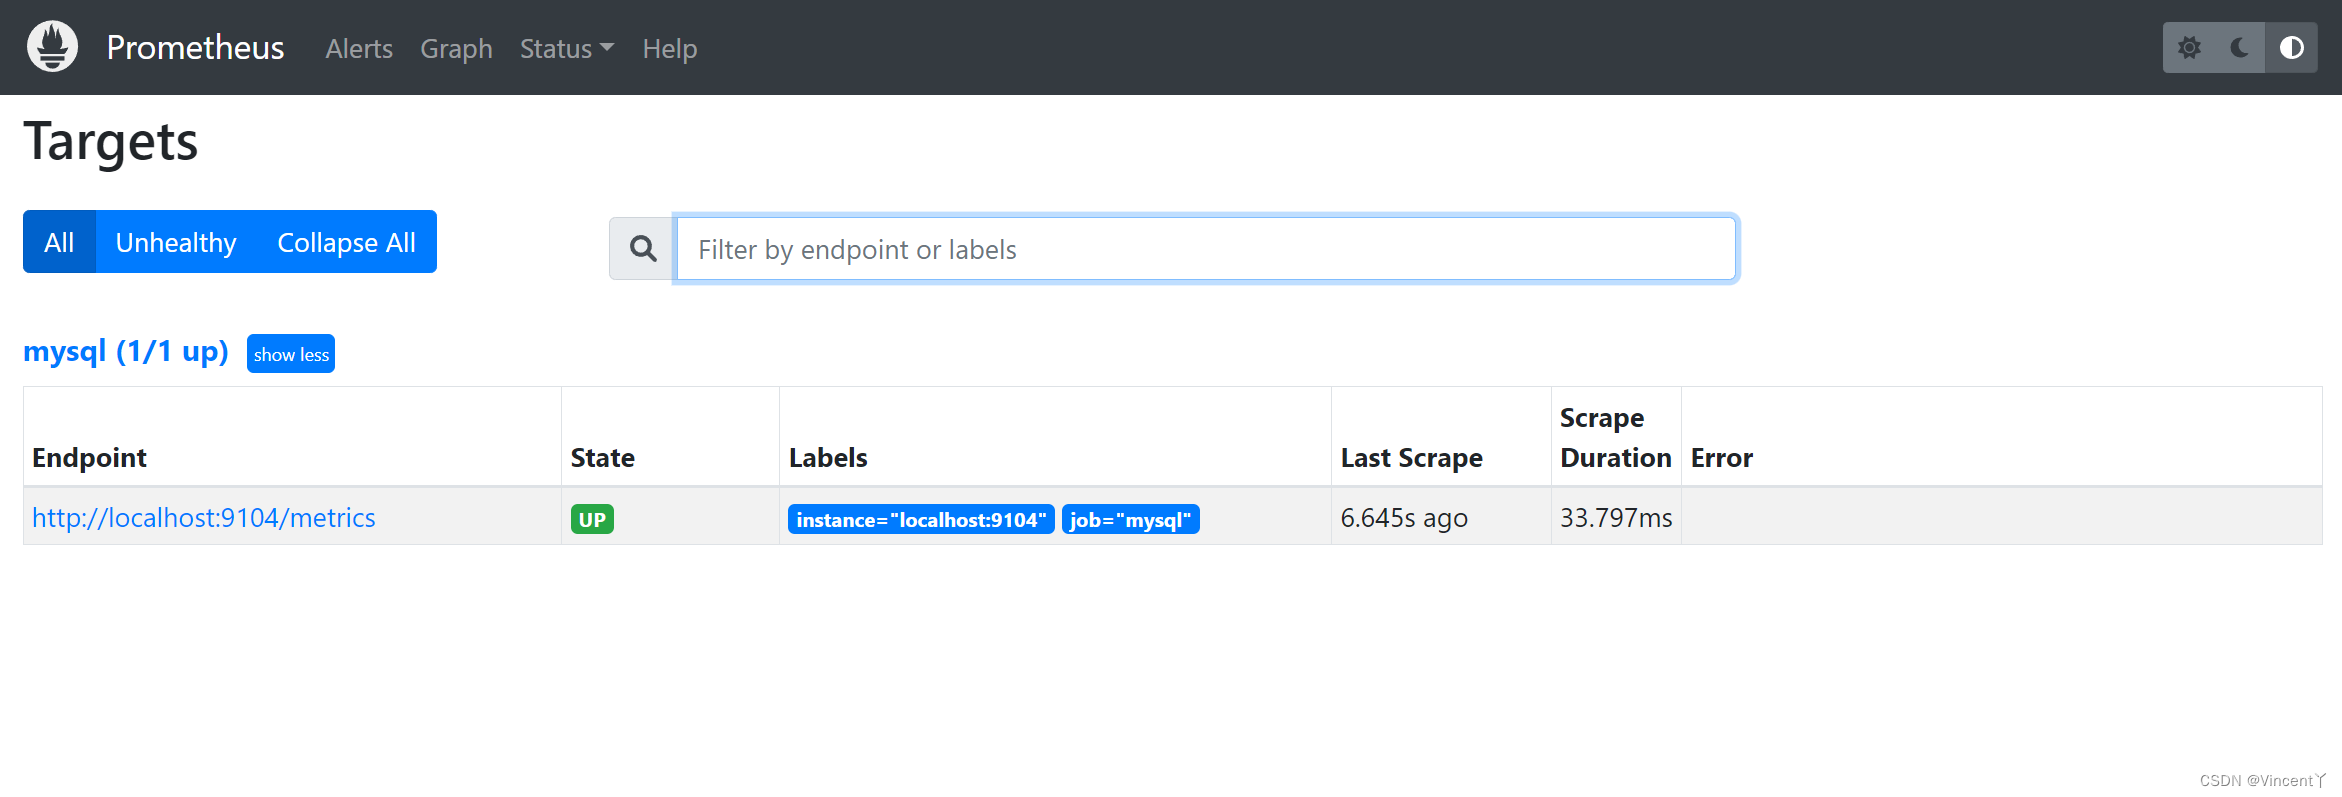The image size is (2342, 797).
Task: Click the mysql (1/1 up) heading link
Action: [126, 352]
